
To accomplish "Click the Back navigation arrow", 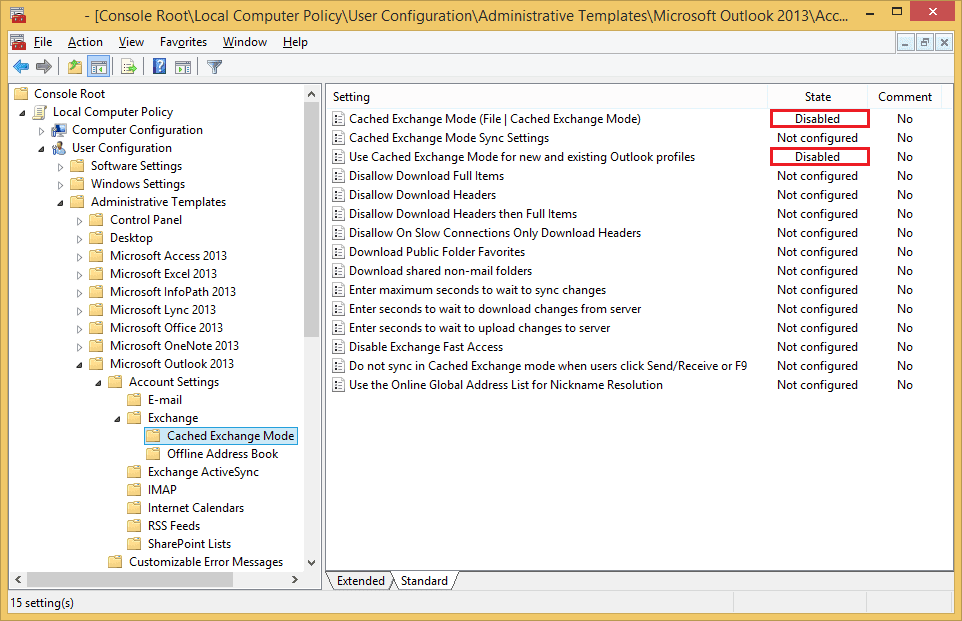I will pos(21,66).
